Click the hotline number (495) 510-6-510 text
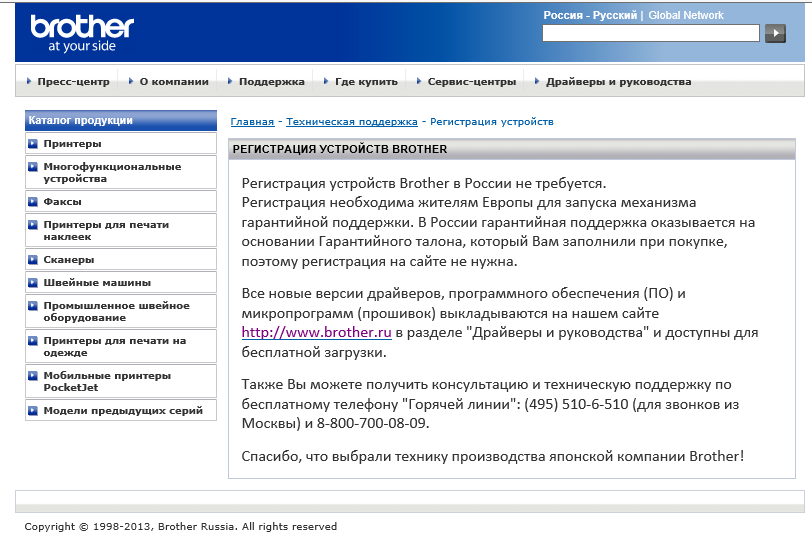 click(576, 404)
